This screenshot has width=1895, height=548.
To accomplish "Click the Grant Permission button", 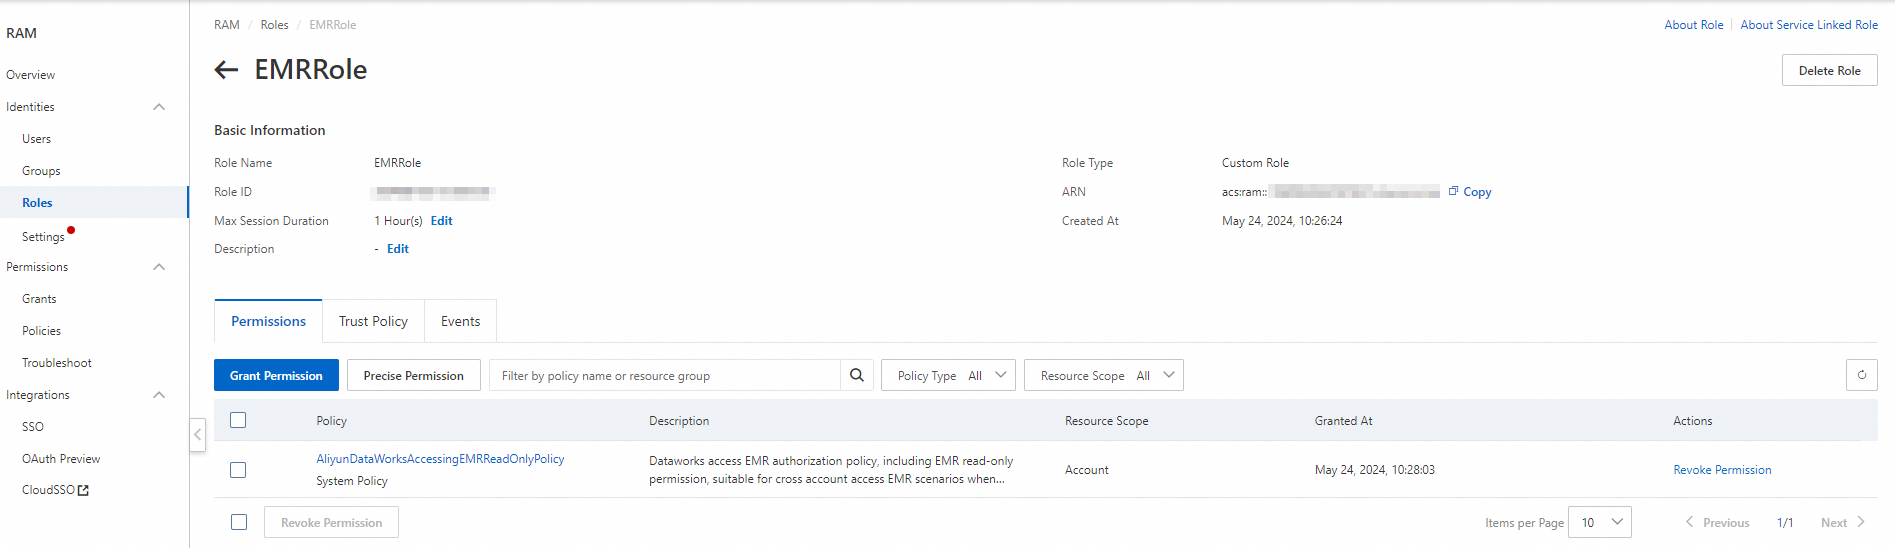I will tap(276, 375).
